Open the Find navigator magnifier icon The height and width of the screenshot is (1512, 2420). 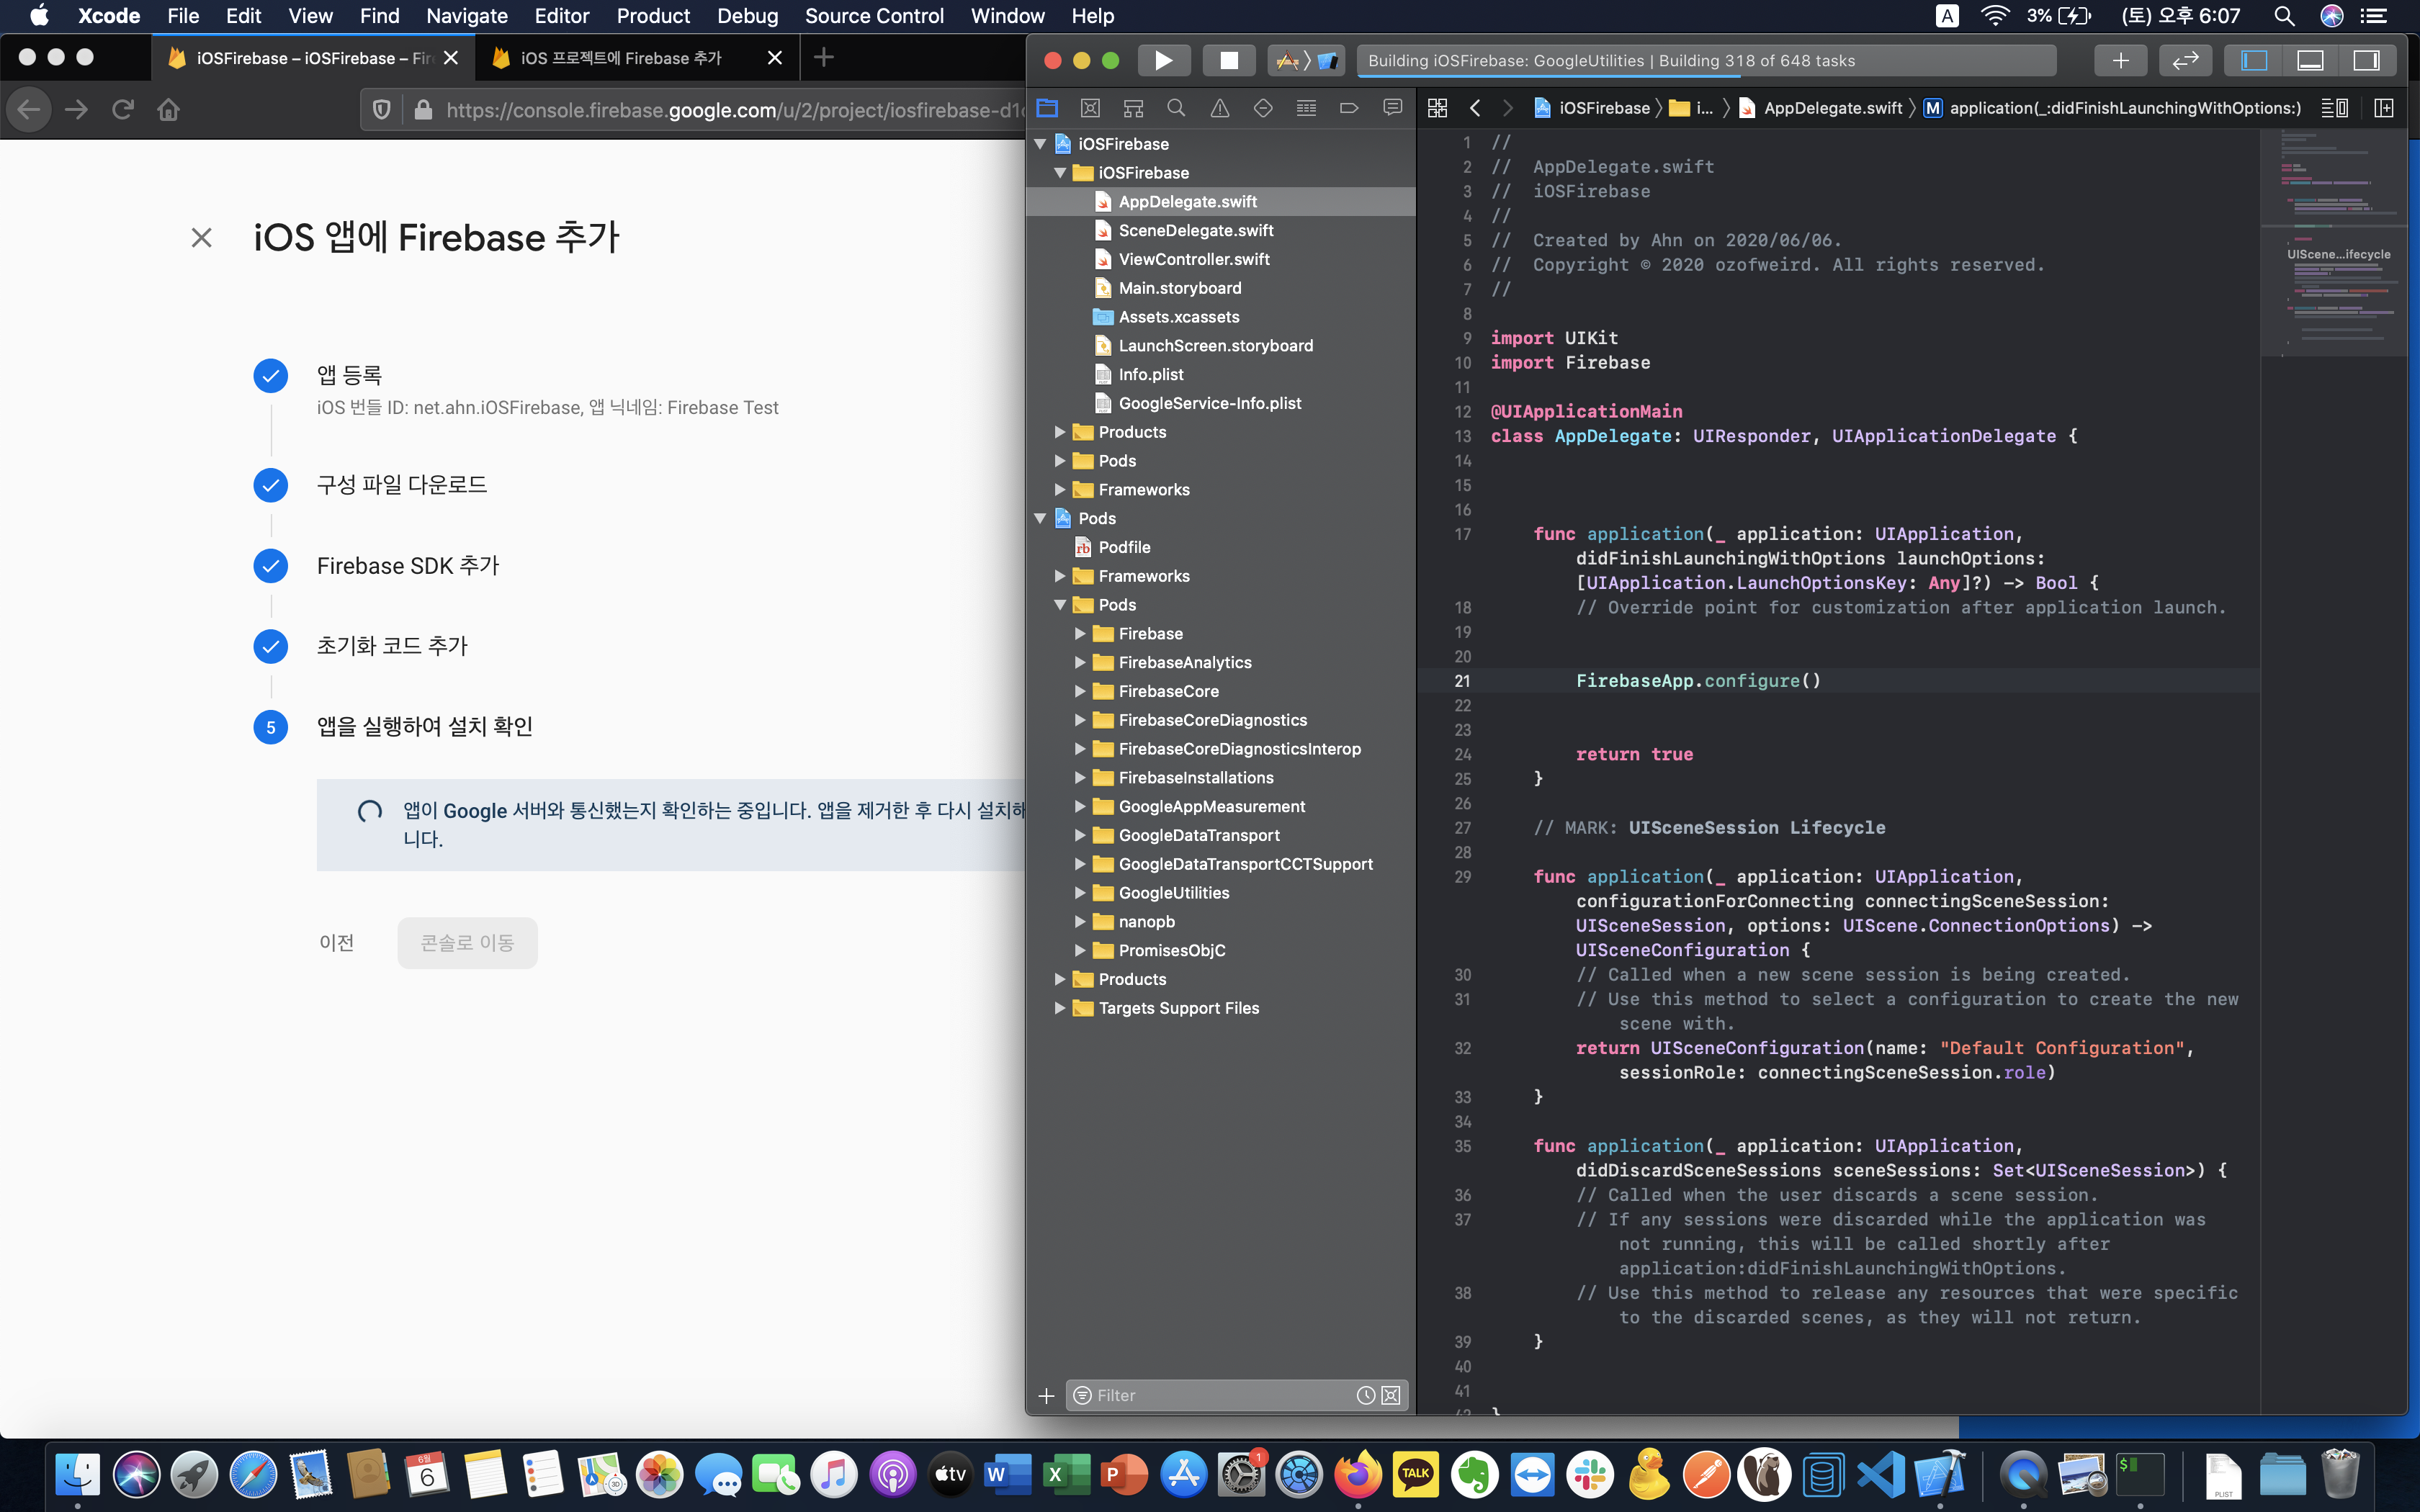(x=1176, y=108)
